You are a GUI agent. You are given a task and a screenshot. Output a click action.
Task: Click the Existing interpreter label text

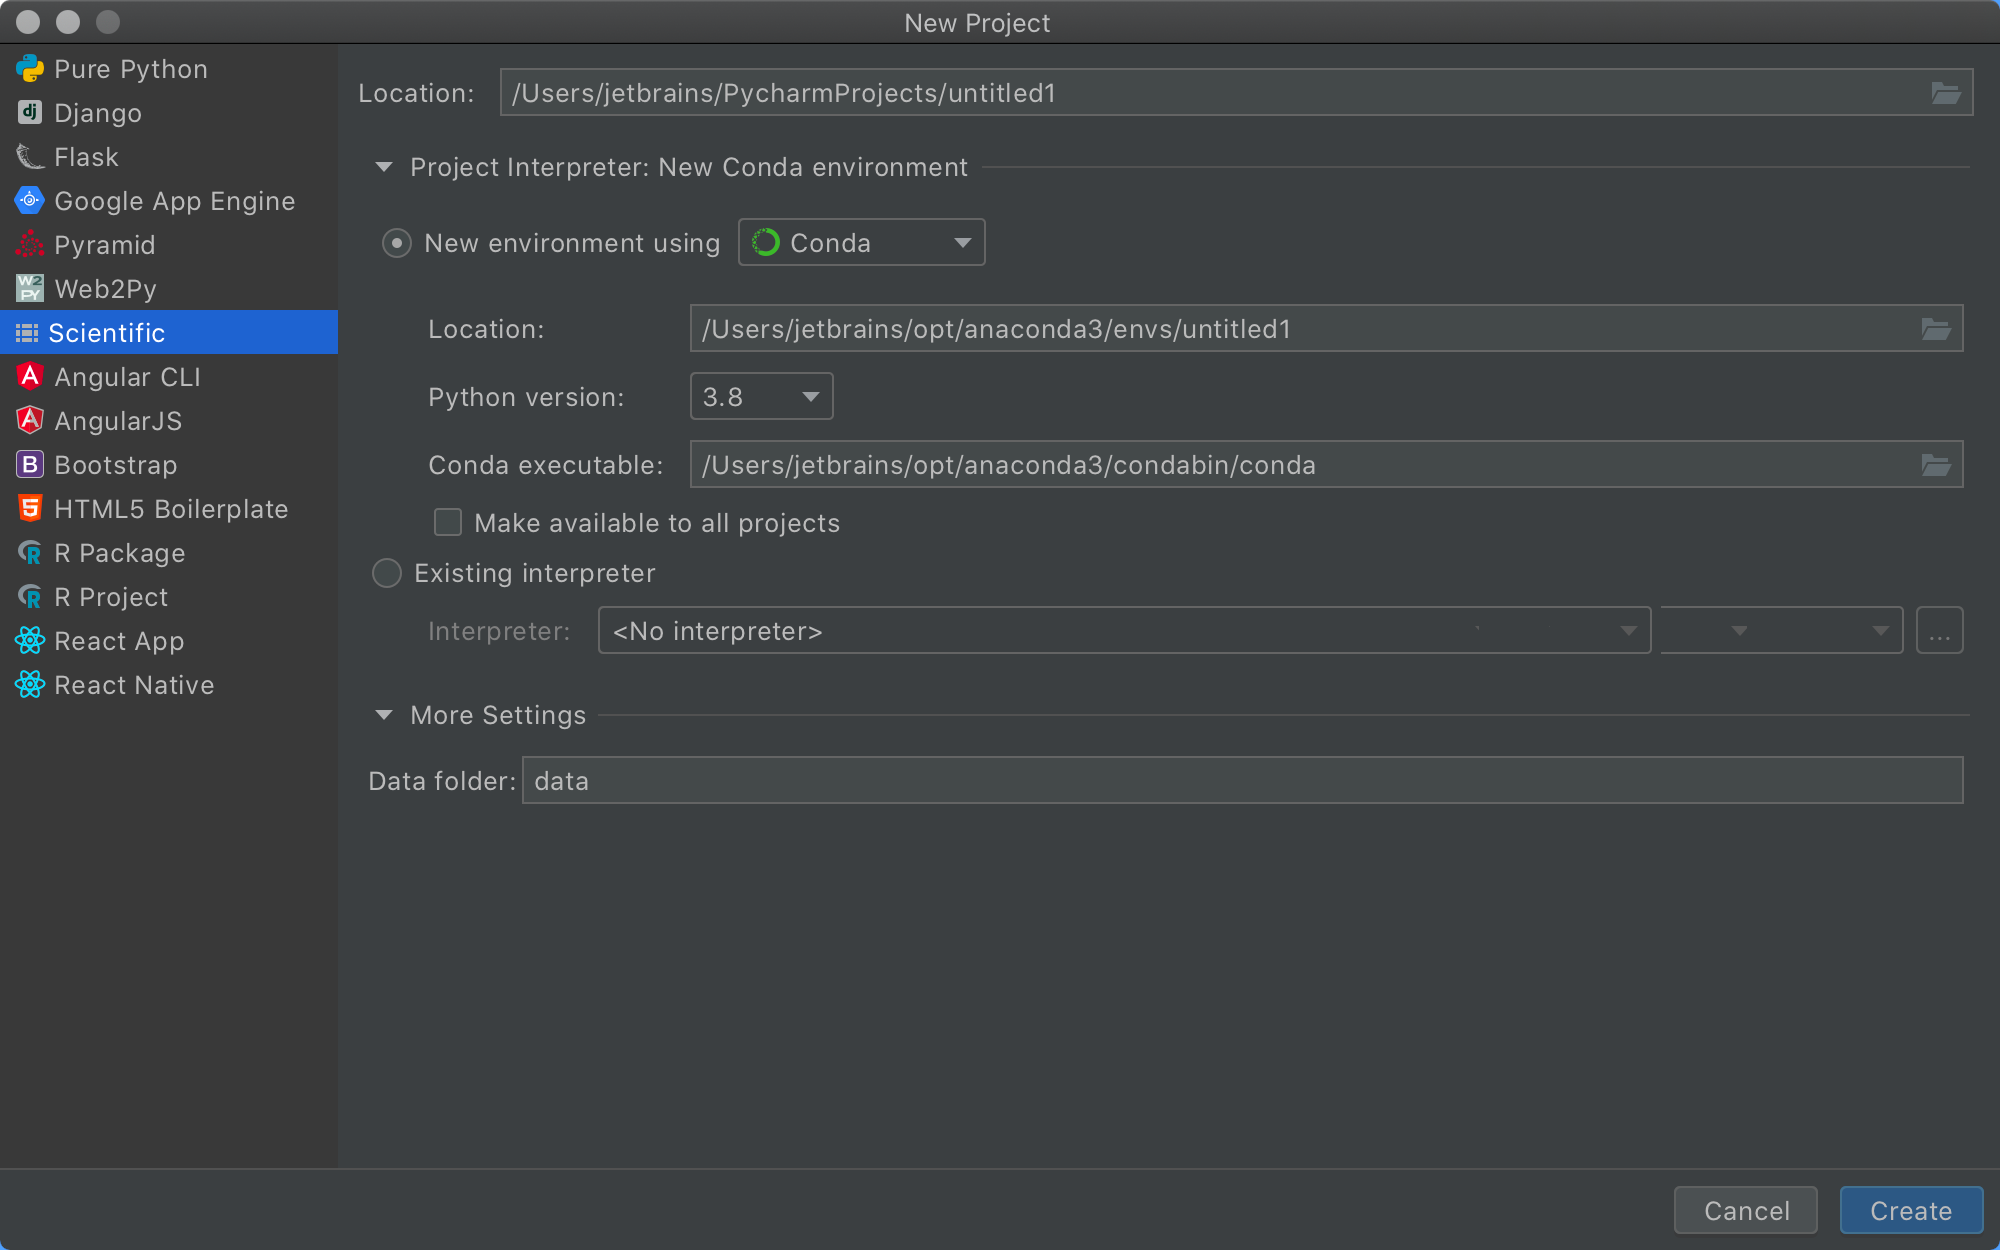[535, 573]
